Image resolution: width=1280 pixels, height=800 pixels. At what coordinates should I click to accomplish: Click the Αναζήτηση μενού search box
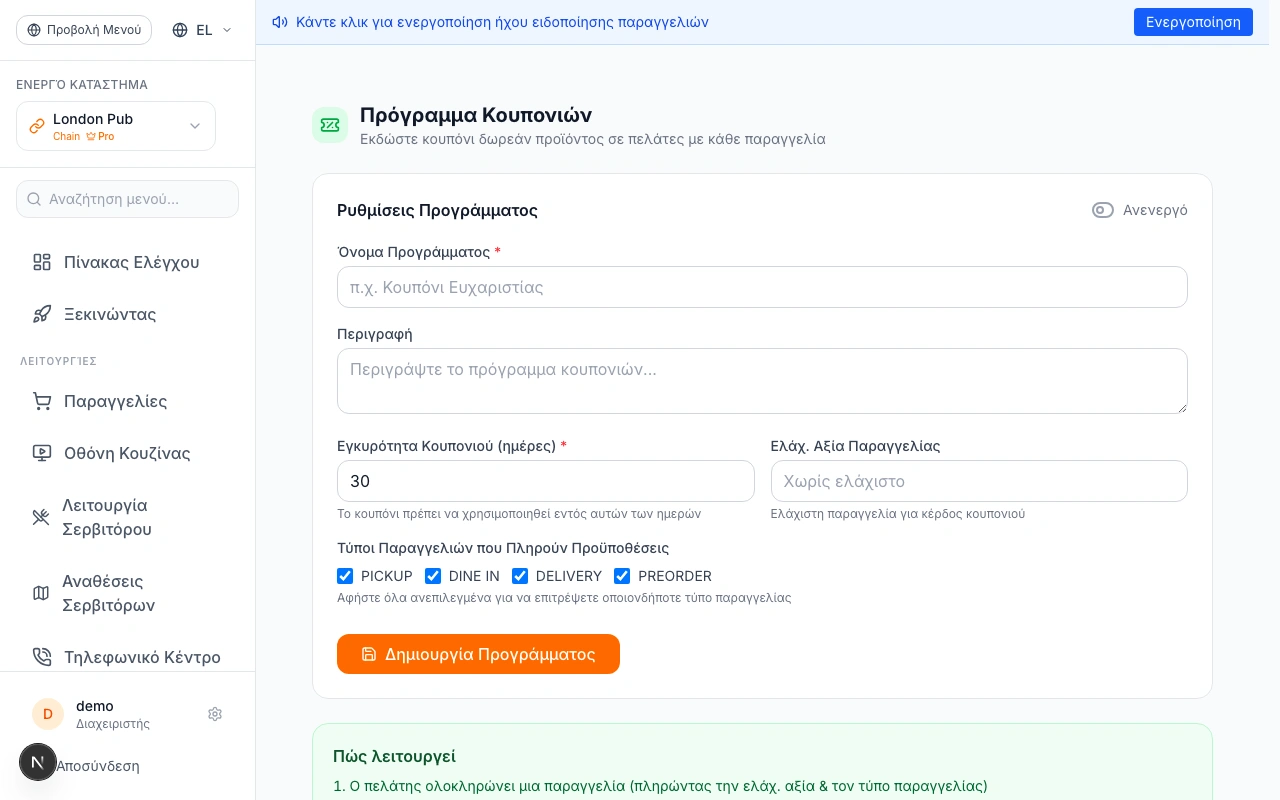coord(128,199)
